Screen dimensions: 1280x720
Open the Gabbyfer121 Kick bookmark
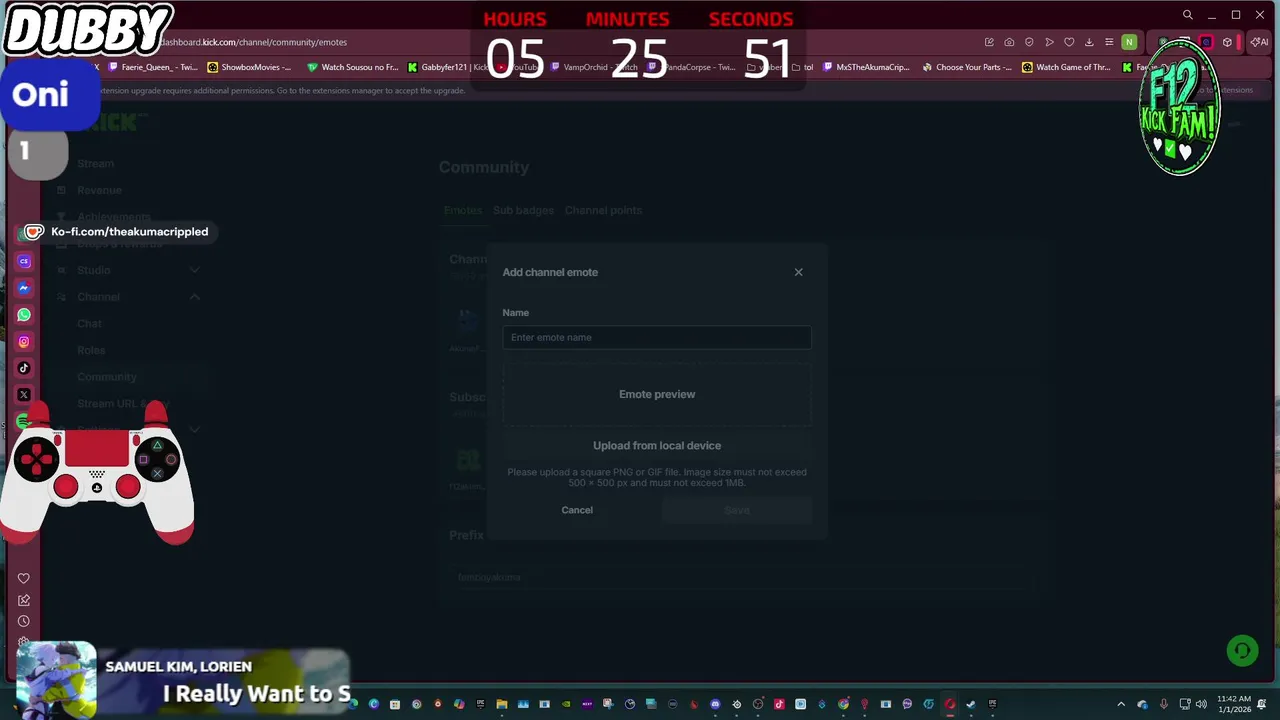447,67
